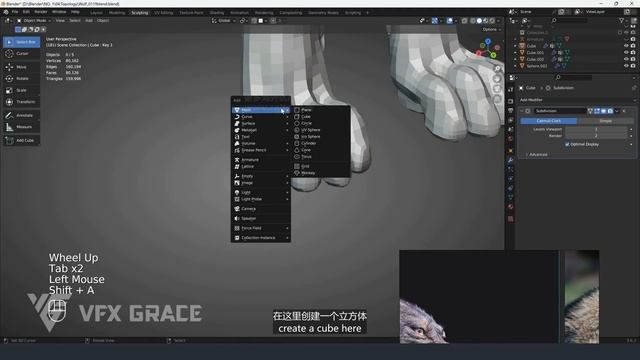Adjust the Render levels field
This screenshot has width=640, height=360.
coord(596,136)
